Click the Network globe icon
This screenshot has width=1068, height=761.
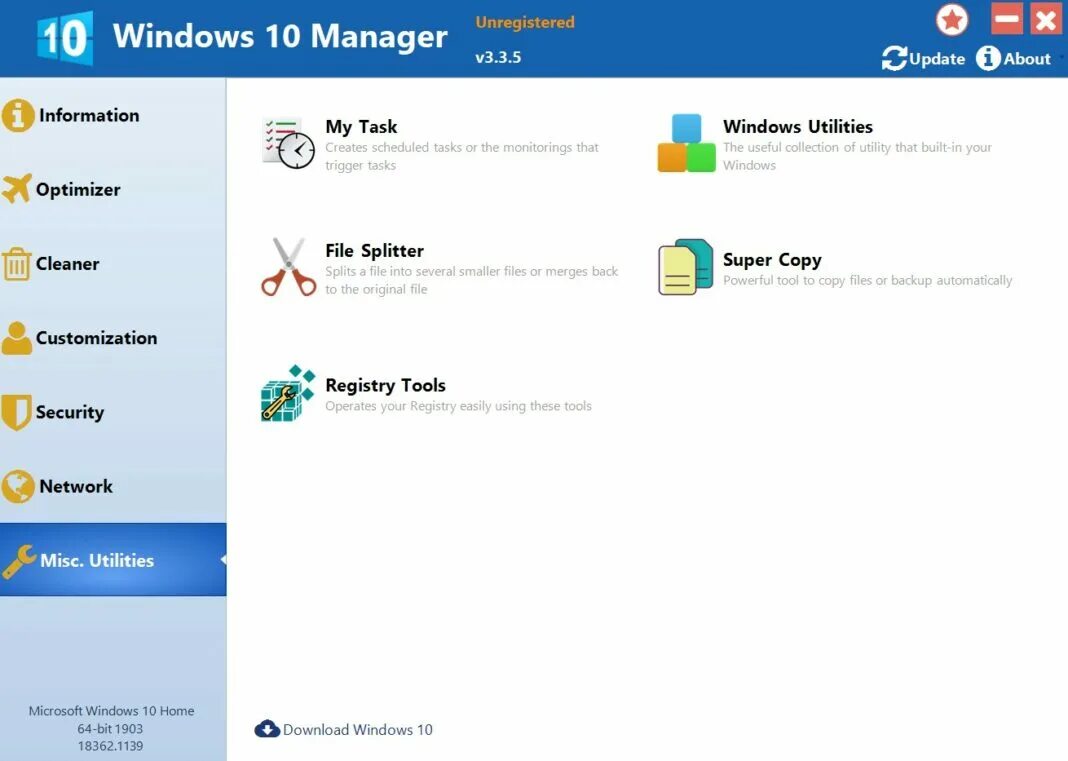point(18,486)
